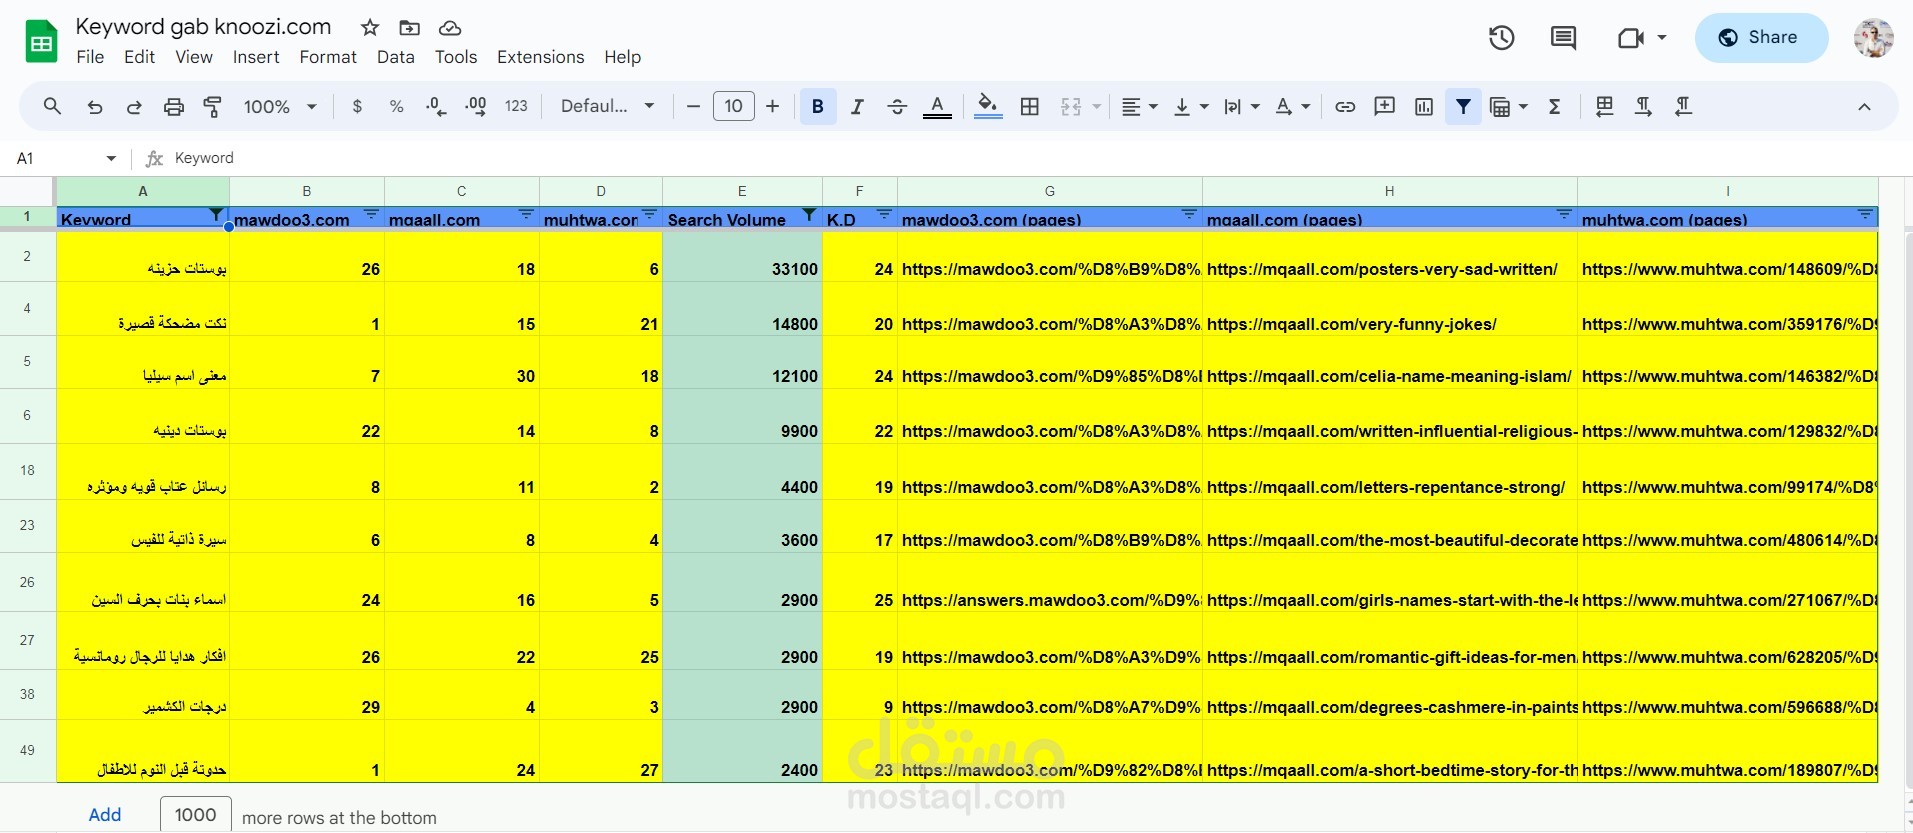Decrease font size minus button
The height and width of the screenshot is (833, 1913).
click(693, 106)
